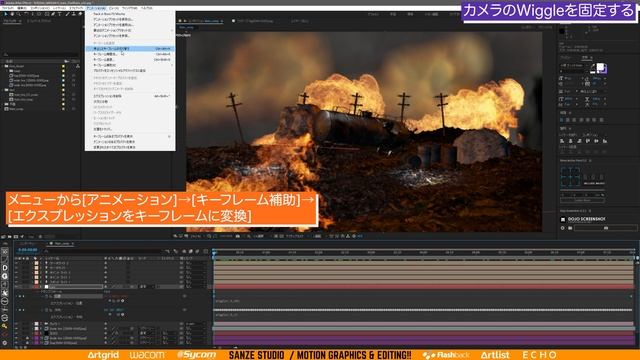Click camera icon beside DOJO SCREENSHOT
This screenshot has height=360, width=640.
tap(563, 220)
